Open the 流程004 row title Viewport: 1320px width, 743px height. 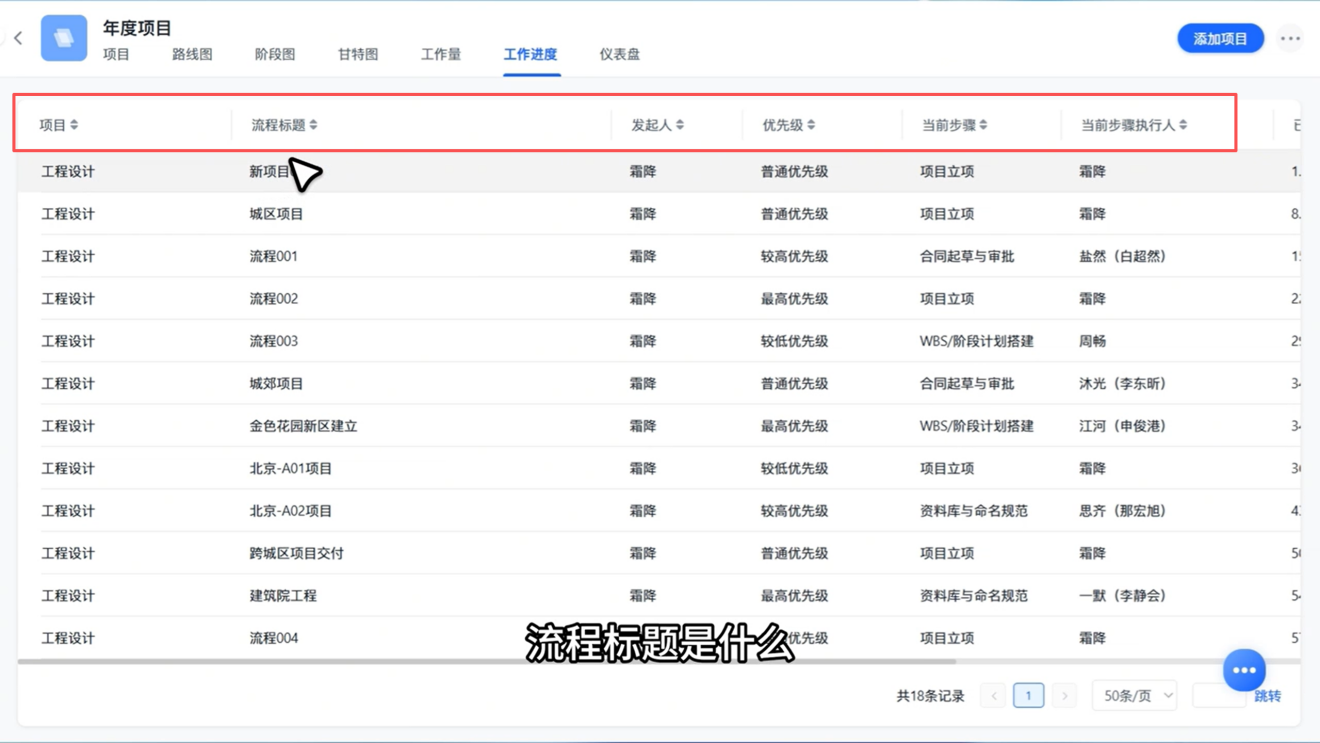click(273, 638)
